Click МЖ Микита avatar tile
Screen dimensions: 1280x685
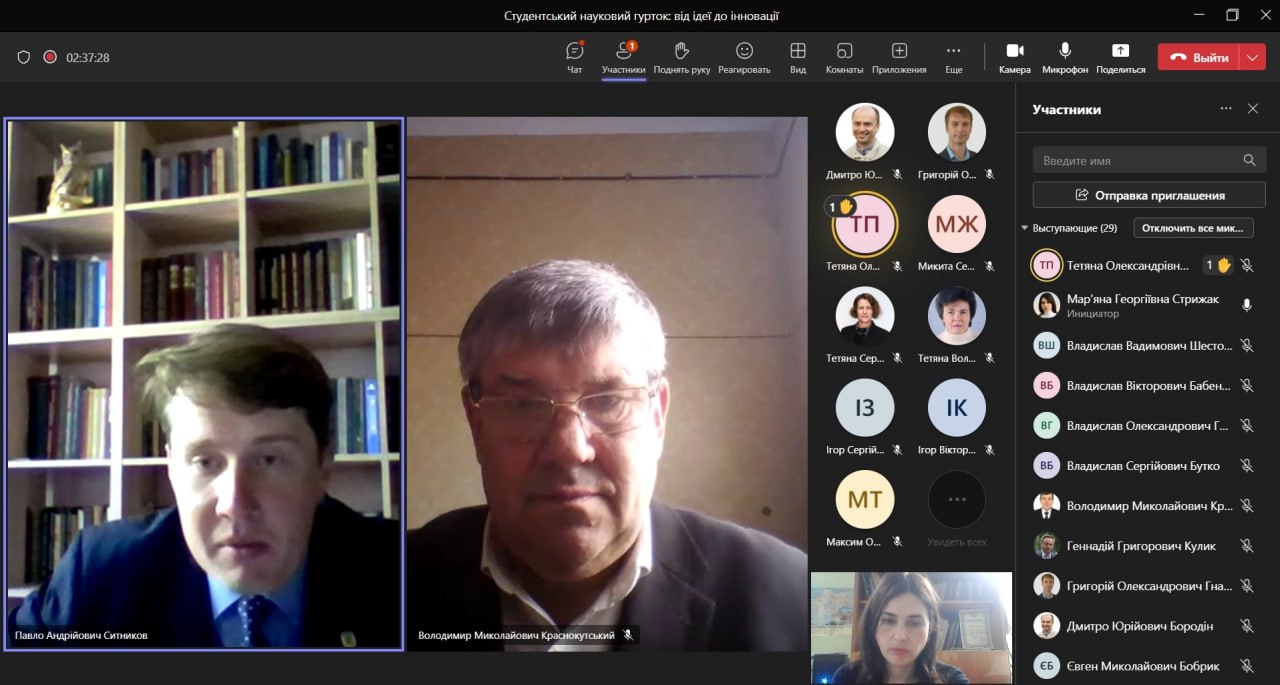click(x=957, y=224)
